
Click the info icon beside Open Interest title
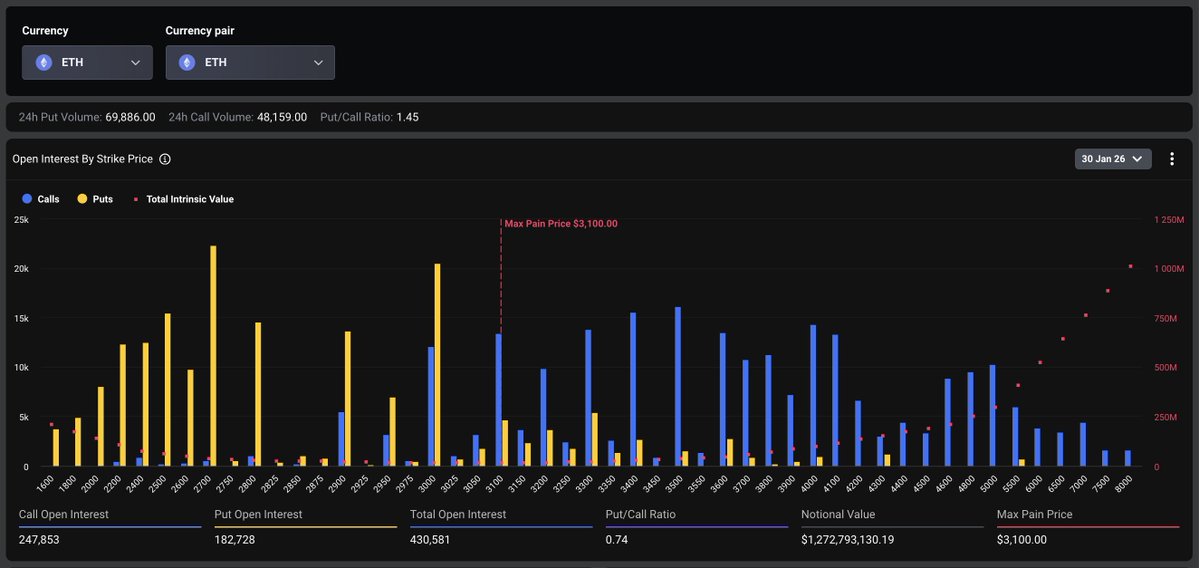(x=165, y=159)
